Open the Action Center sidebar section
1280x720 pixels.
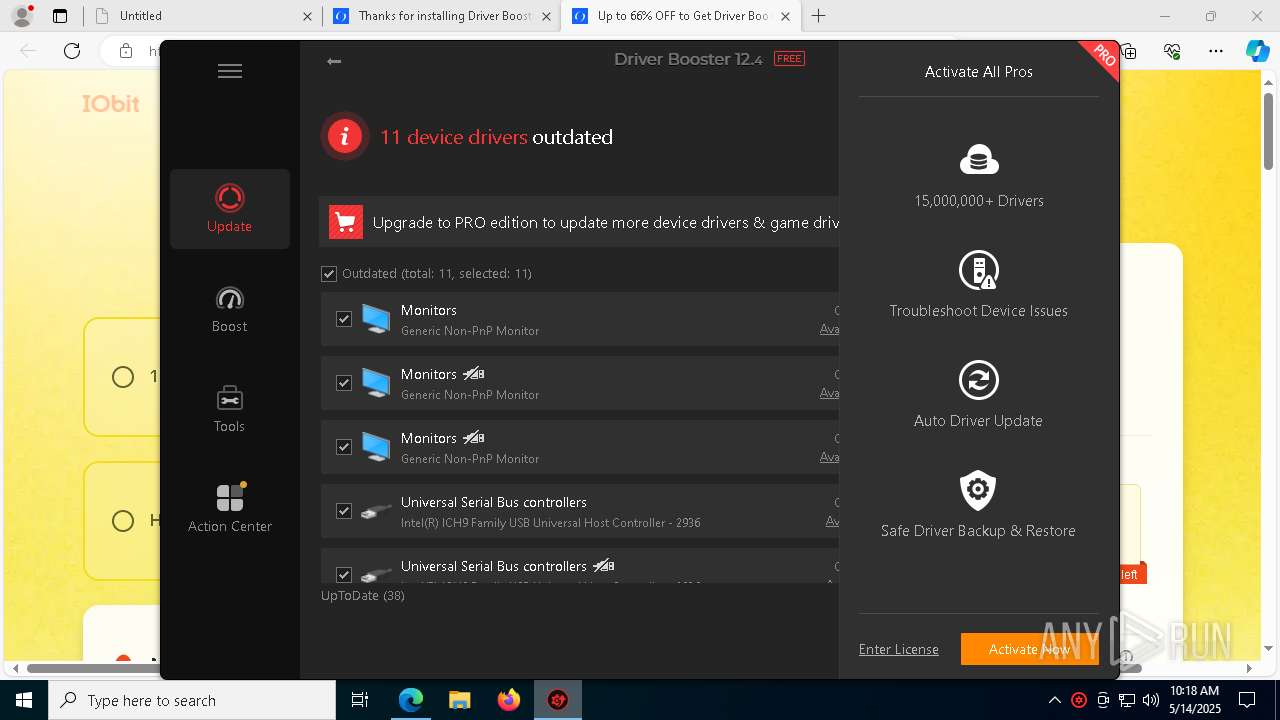pos(230,508)
